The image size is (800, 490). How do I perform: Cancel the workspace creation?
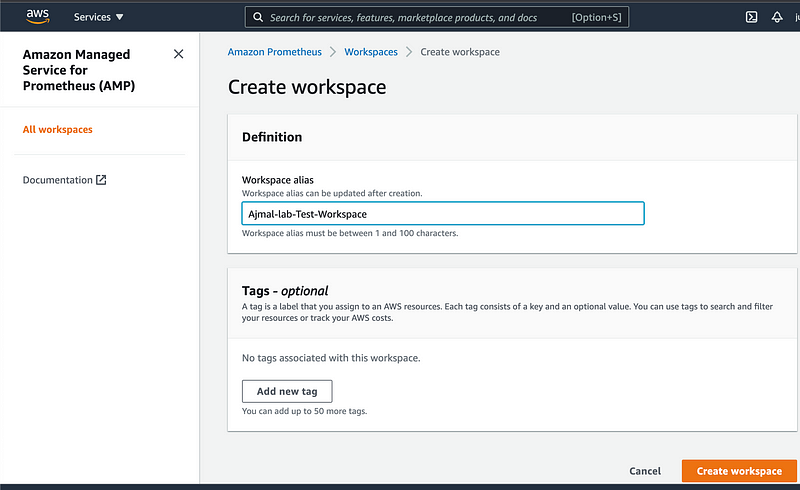(645, 471)
